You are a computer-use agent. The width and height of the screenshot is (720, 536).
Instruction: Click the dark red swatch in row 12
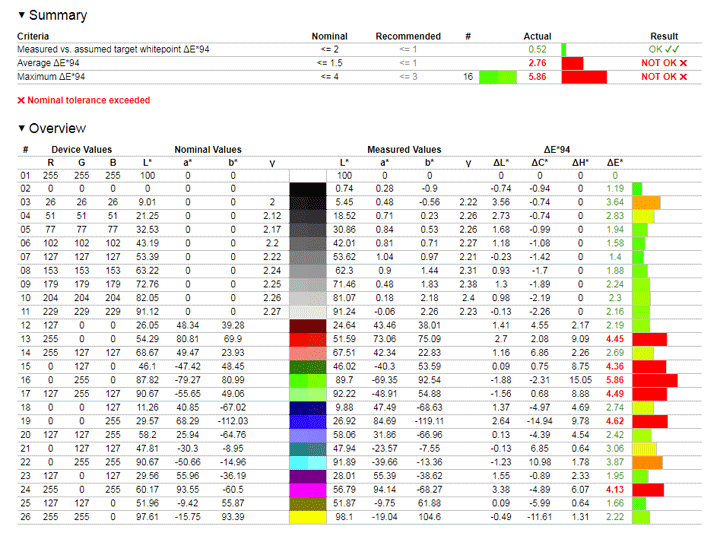tap(308, 326)
